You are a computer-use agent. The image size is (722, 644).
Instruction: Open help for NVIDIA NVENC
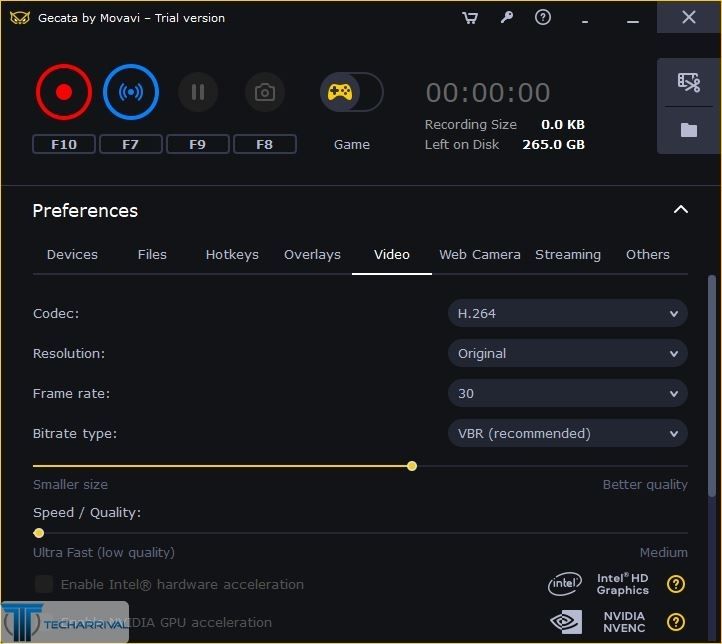[675, 622]
